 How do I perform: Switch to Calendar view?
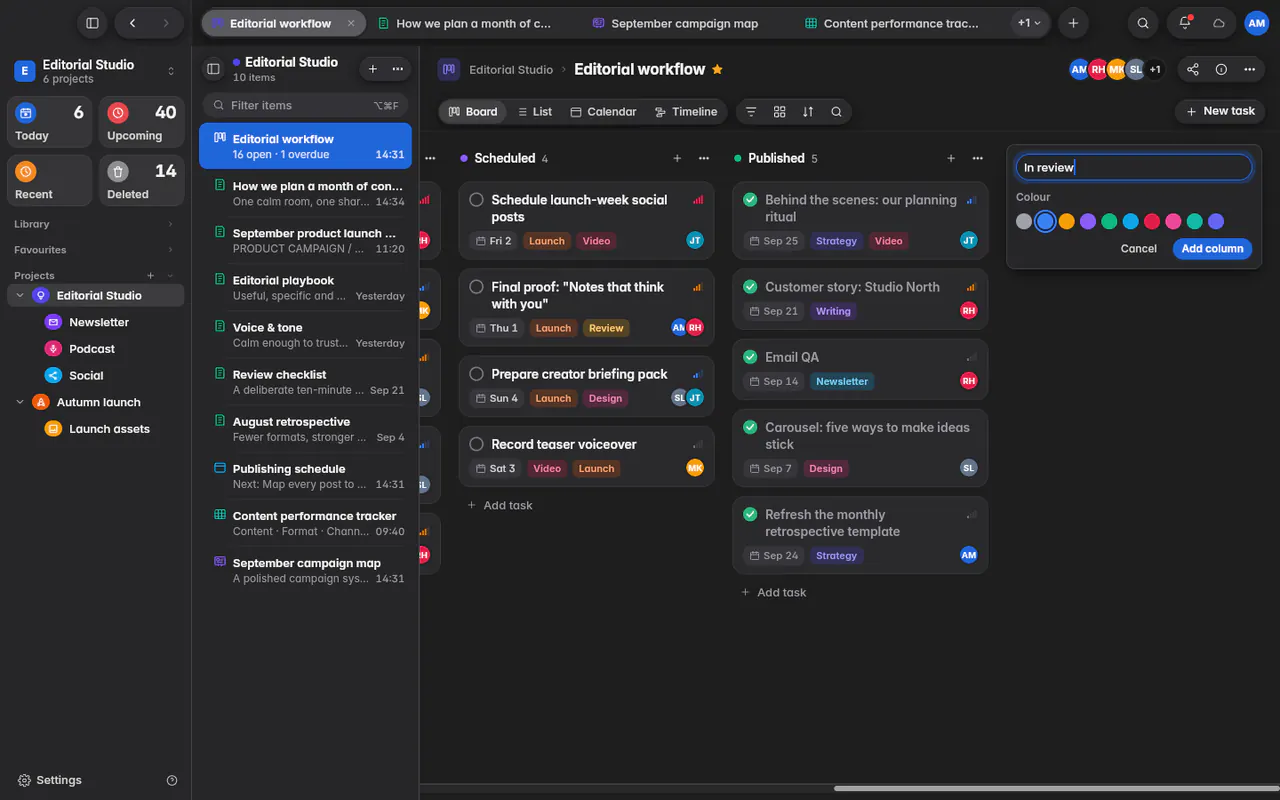pyautogui.click(x=603, y=112)
